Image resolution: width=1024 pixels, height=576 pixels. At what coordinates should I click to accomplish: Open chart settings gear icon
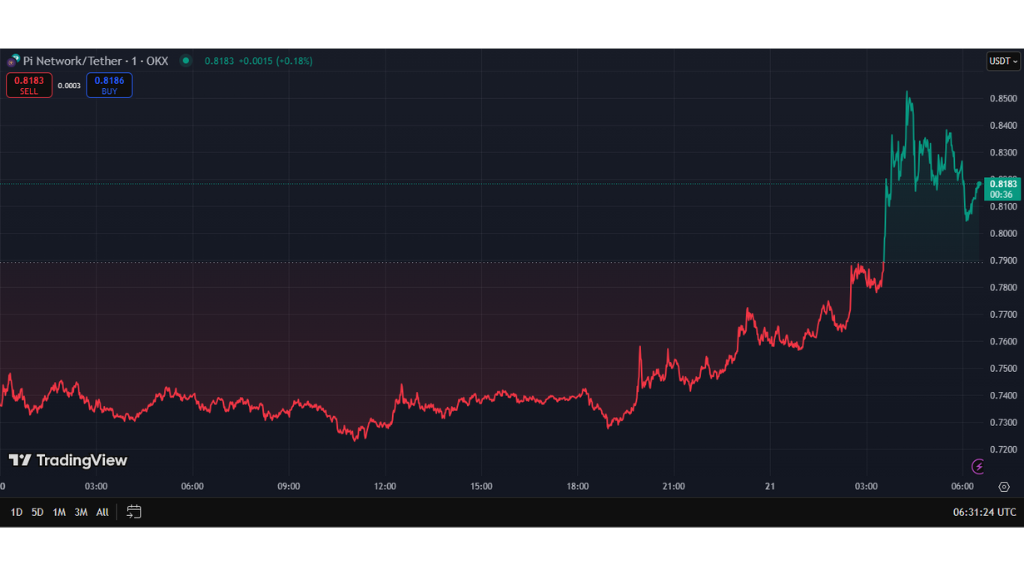pyautogui.click(x=1004, y=487)
